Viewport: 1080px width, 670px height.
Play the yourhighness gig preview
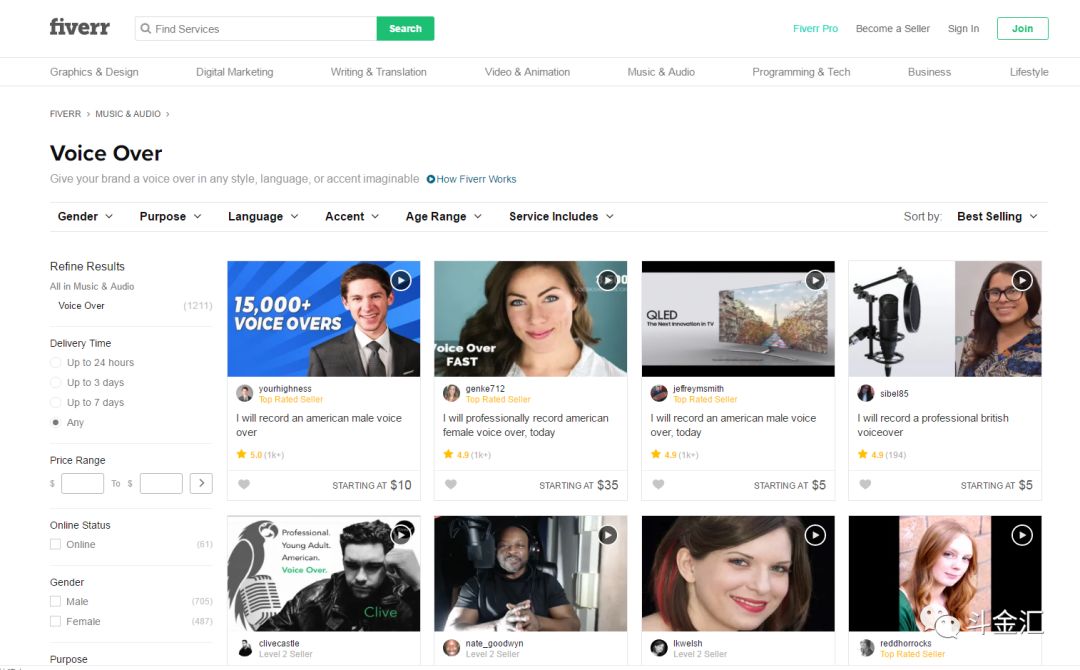pyautogui.click(x=401, y=280)
